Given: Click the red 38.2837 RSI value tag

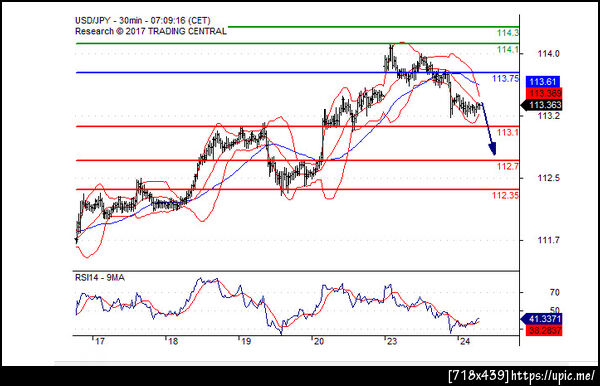Looking at the screenshot, I should [544, 330].
